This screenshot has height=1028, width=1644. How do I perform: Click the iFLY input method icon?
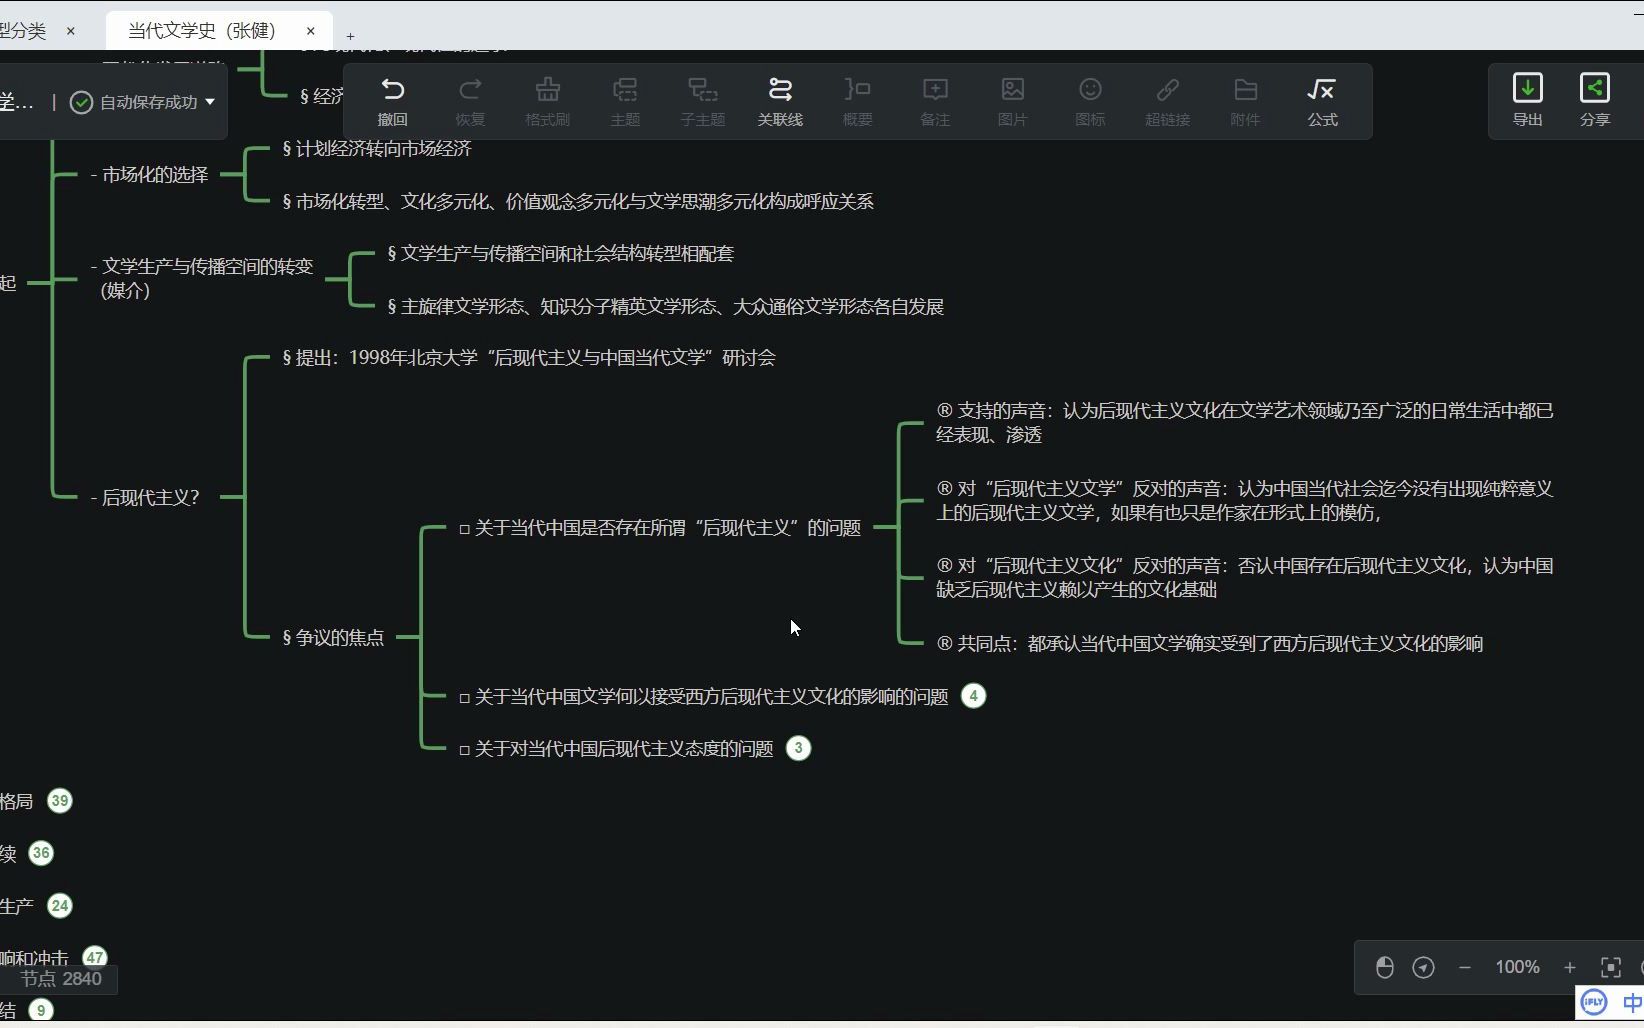(x=1594, y=1001)
